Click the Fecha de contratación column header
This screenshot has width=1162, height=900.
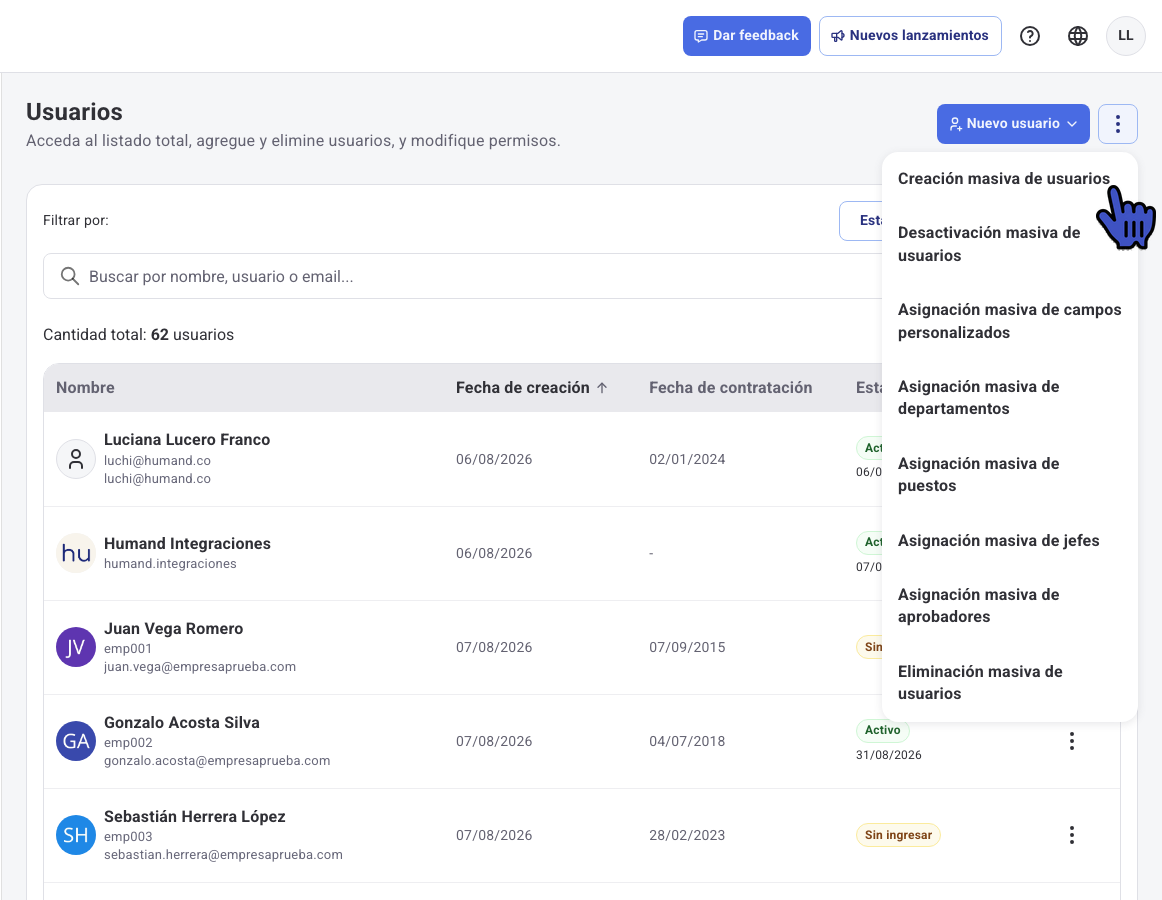tap(731, 388)
